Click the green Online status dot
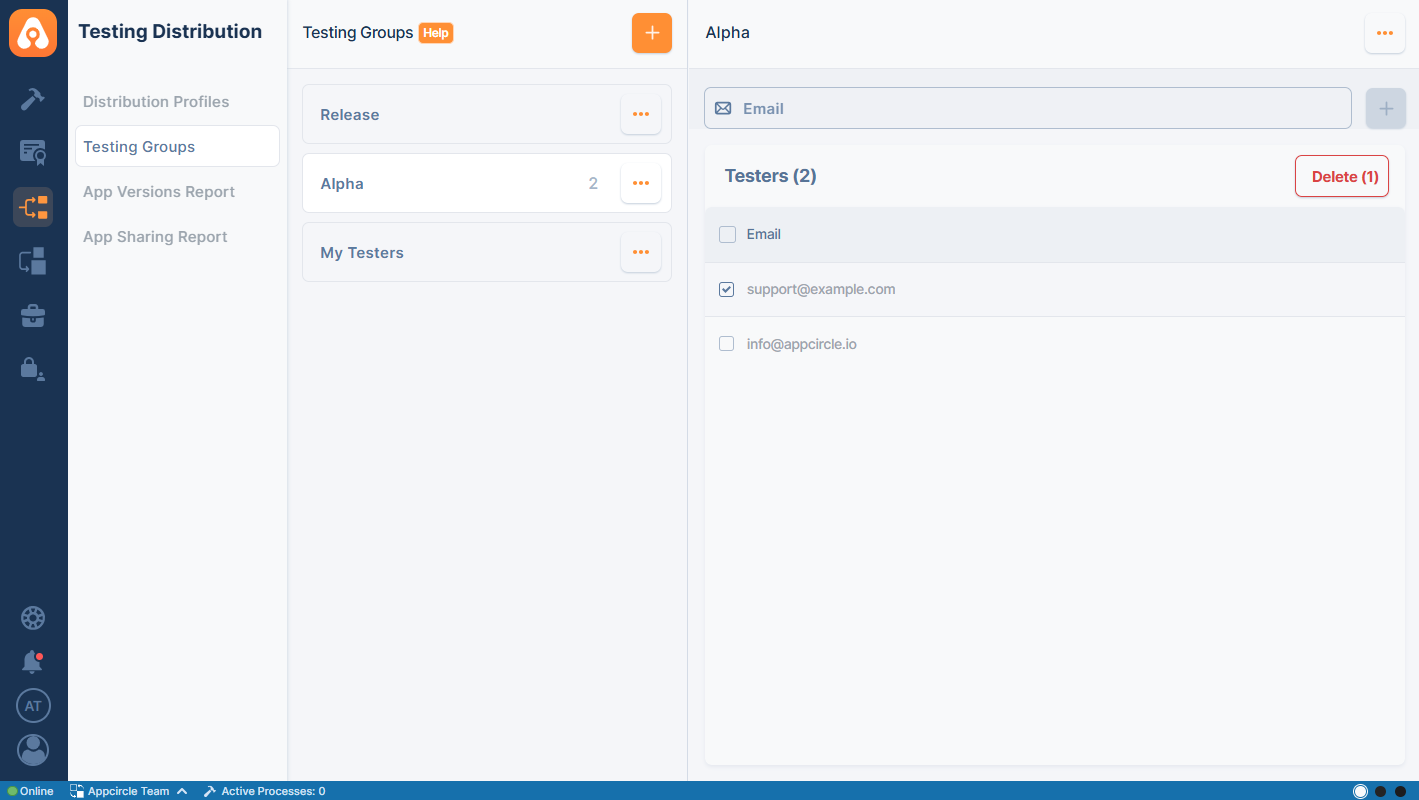This screenshot has height=800, width=1419. [12, 791]
